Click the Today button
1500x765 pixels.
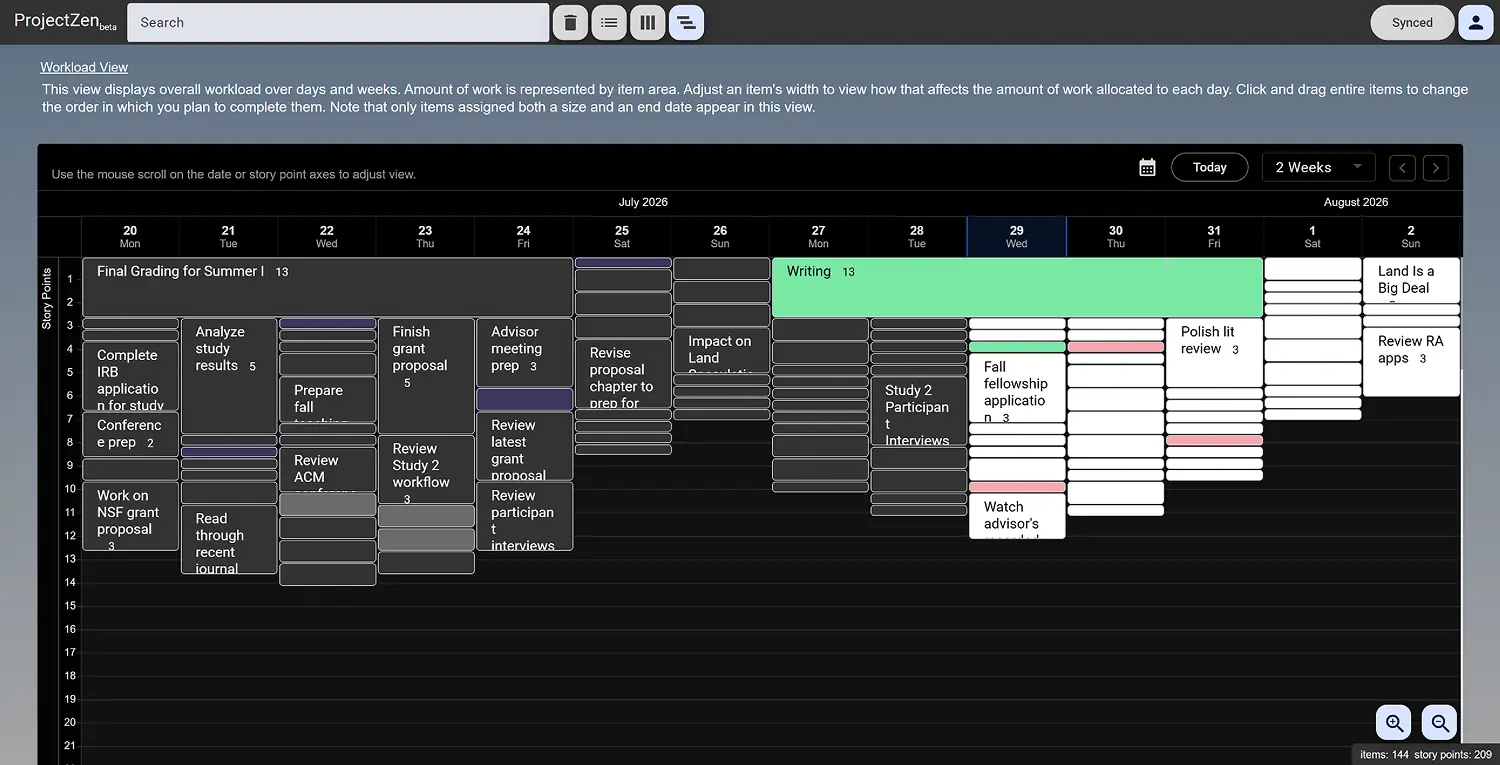(1209, 167)
